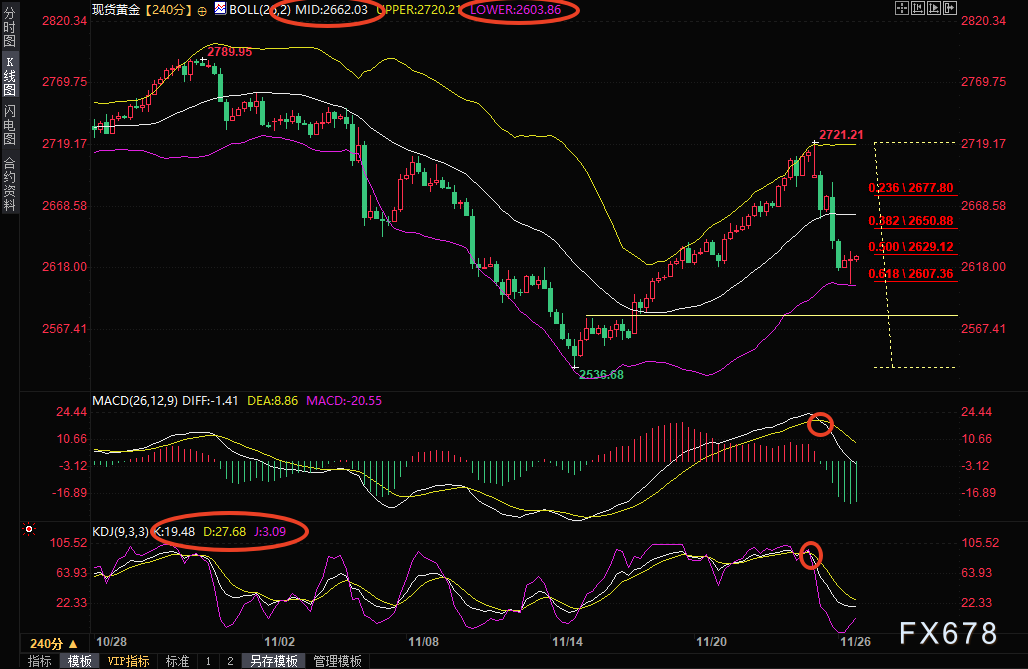This screenshot has width=1028, height=669.
Task: Click the BOLL indicator chart icon
Action: pyautogui.click(x=219, y=10)
